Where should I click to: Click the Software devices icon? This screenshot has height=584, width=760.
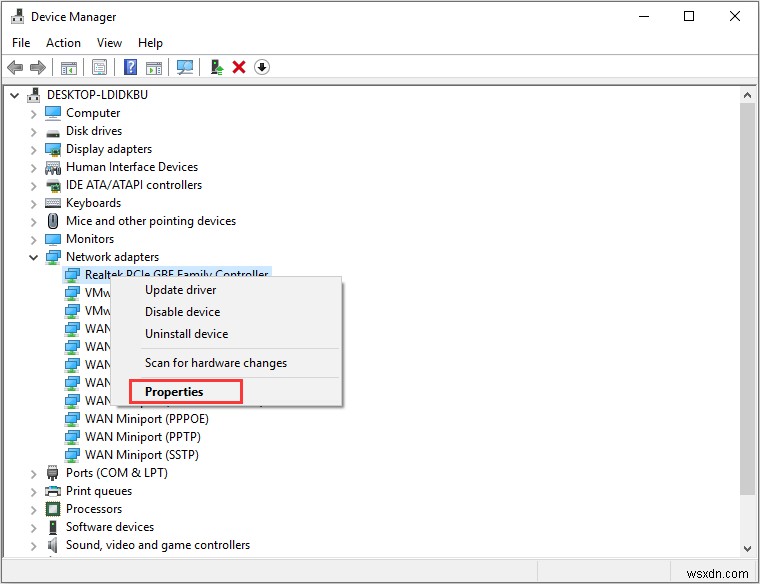coord(53,527)
